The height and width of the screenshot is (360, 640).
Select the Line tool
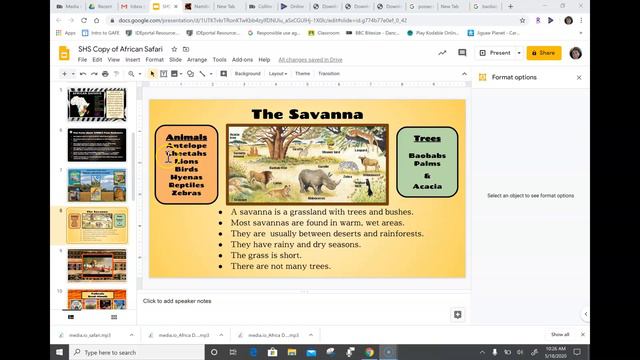pos(202,74)
